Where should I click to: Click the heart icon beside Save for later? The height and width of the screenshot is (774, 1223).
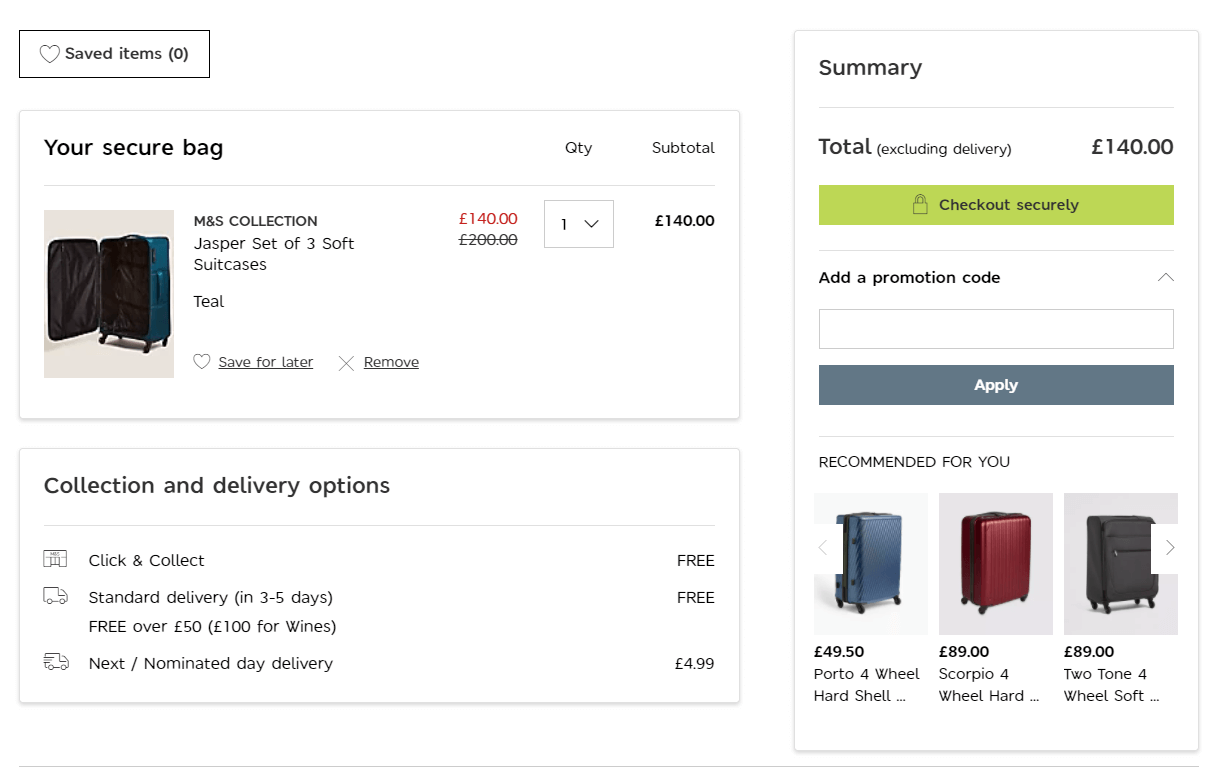[202, 362]
